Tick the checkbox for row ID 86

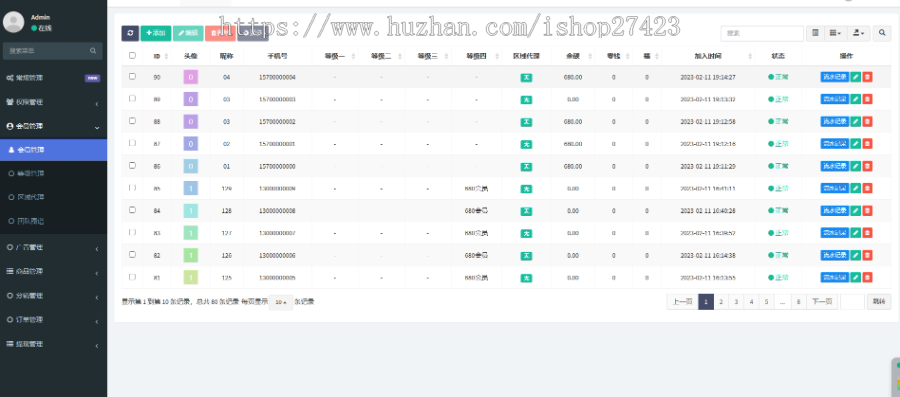click(133, 165)
